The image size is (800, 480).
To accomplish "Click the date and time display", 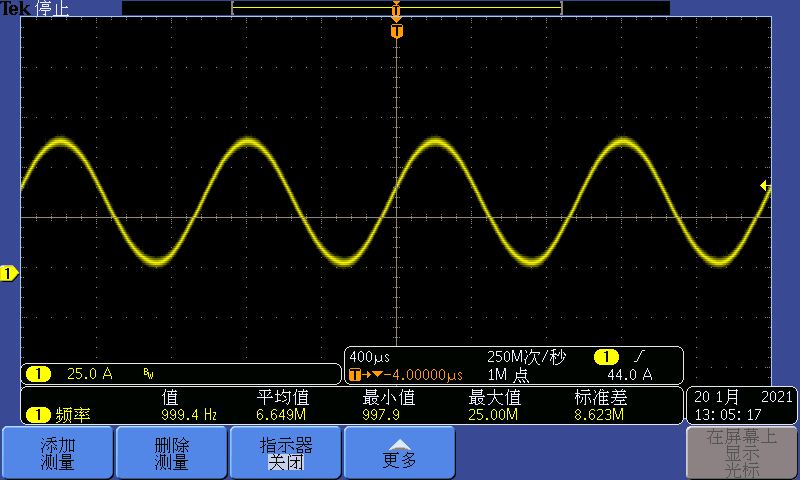I will (x=741, y=404).
